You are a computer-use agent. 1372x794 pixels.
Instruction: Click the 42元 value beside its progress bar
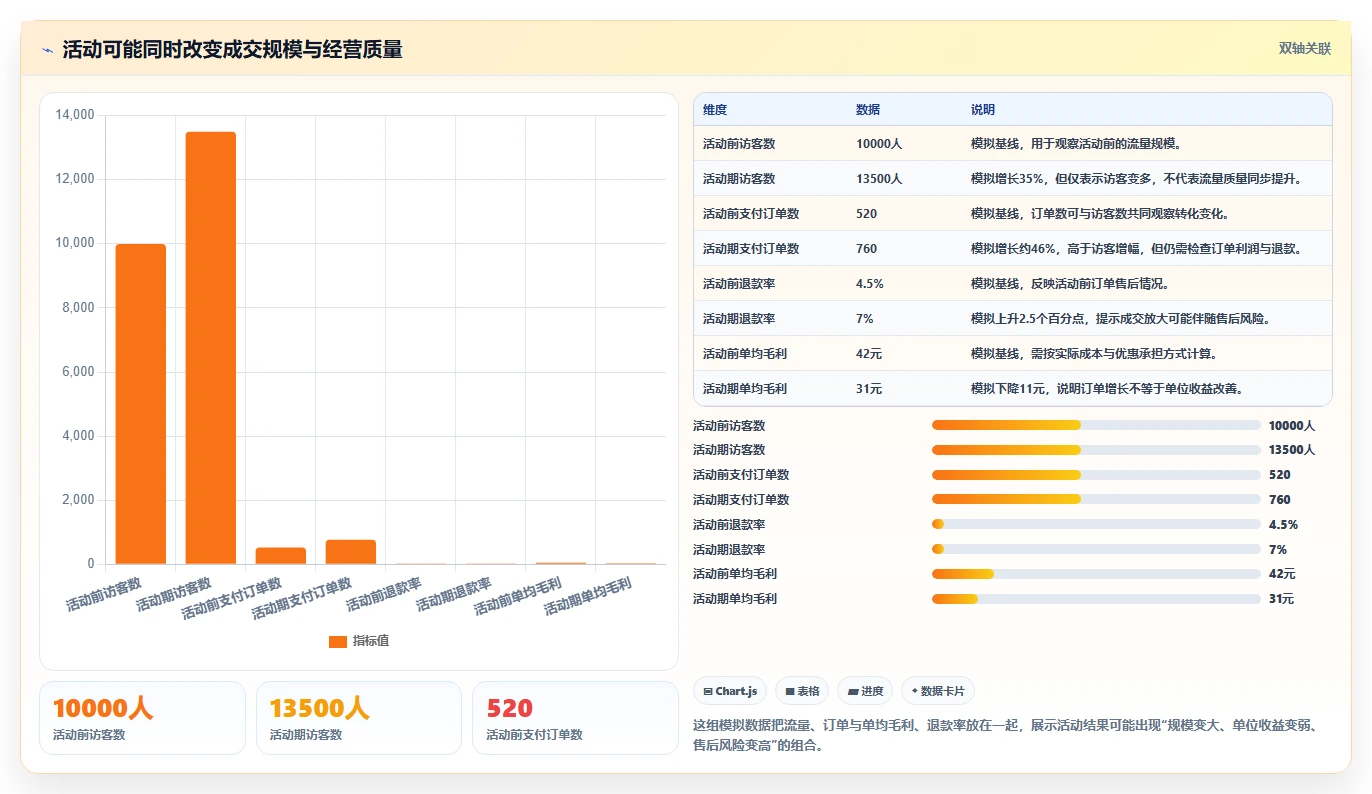pyautogui.click(x=1282, y=574)
